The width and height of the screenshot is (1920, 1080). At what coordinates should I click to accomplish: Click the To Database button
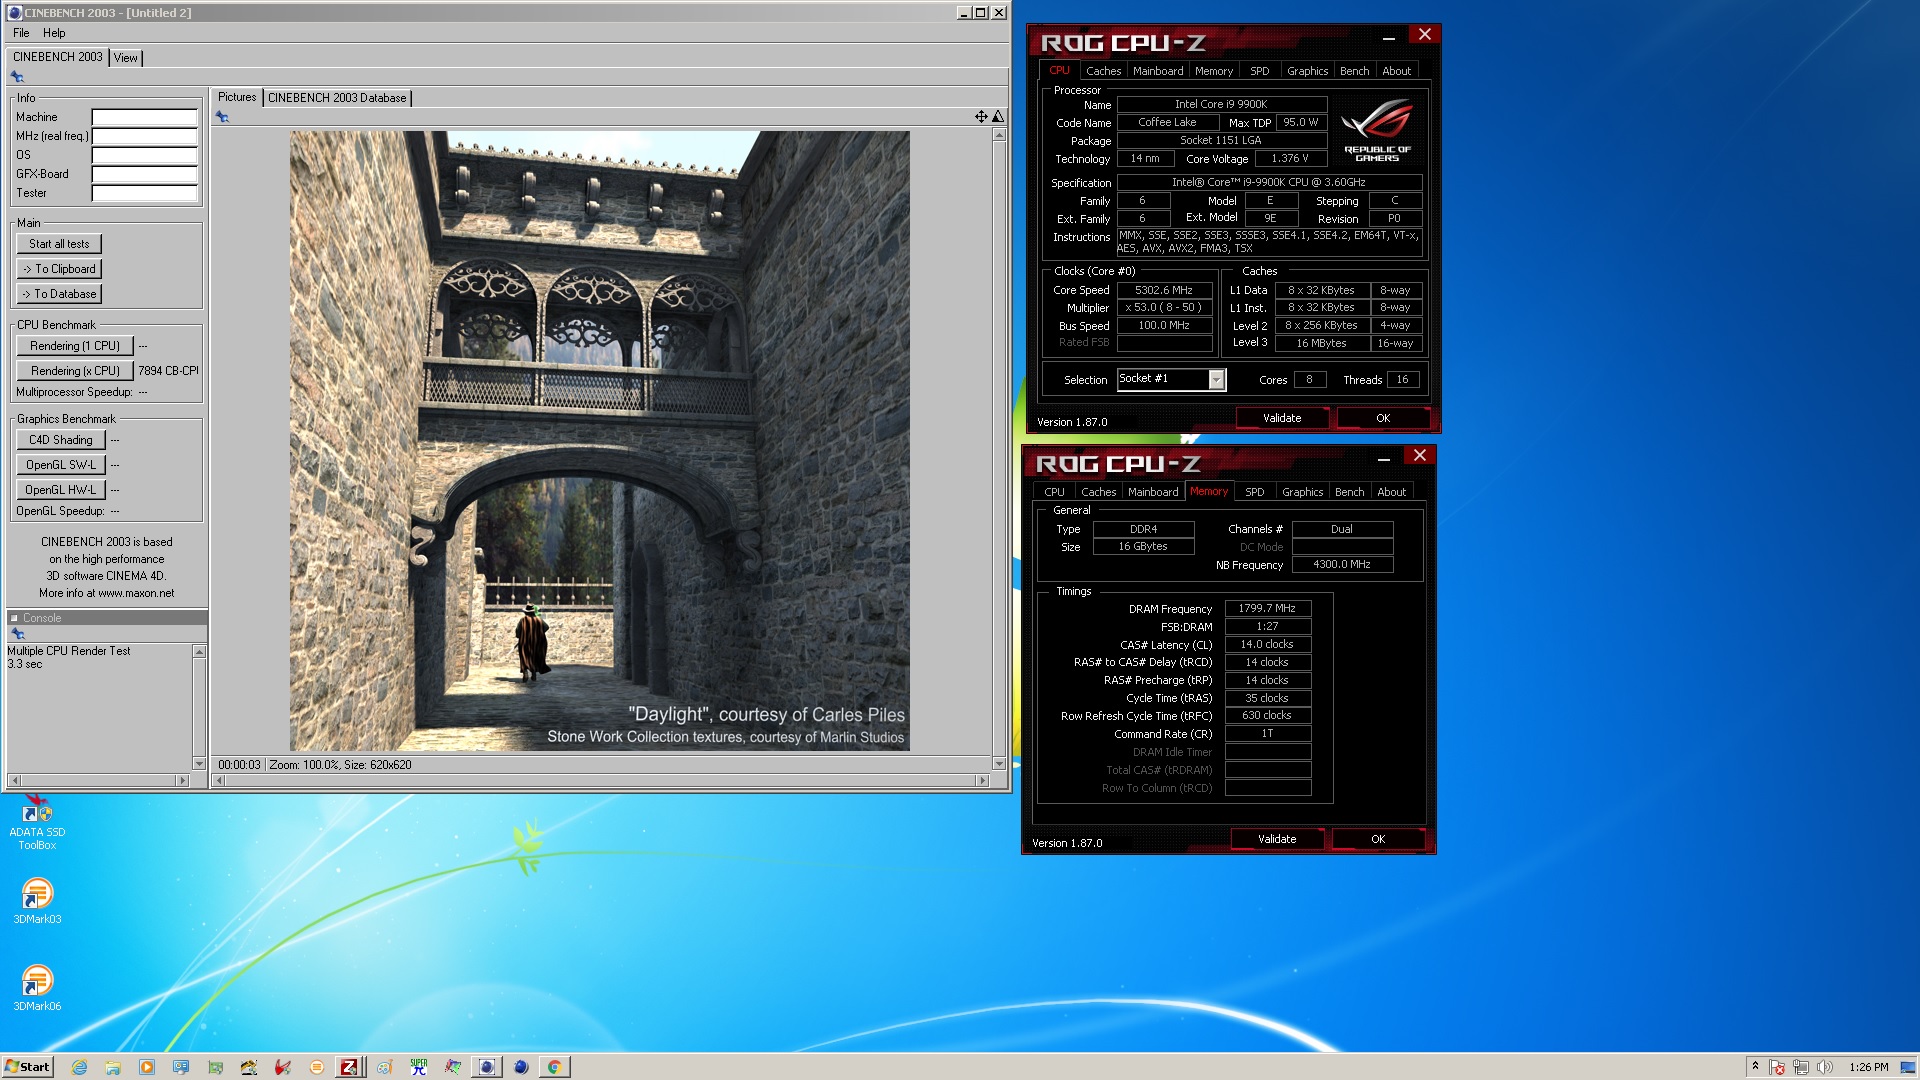point(59,294)
